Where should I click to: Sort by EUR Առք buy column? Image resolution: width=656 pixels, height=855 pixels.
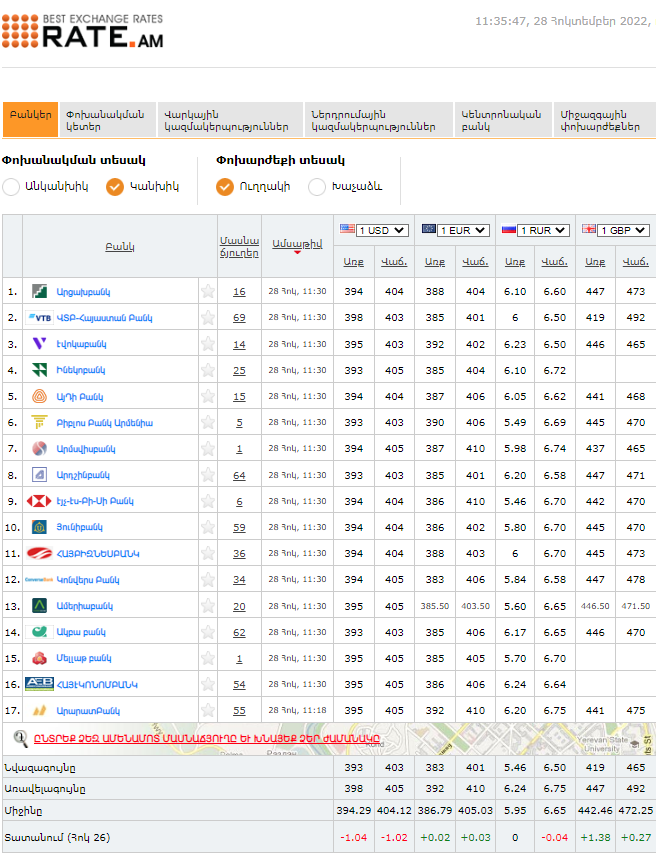[x=435, y=262]
